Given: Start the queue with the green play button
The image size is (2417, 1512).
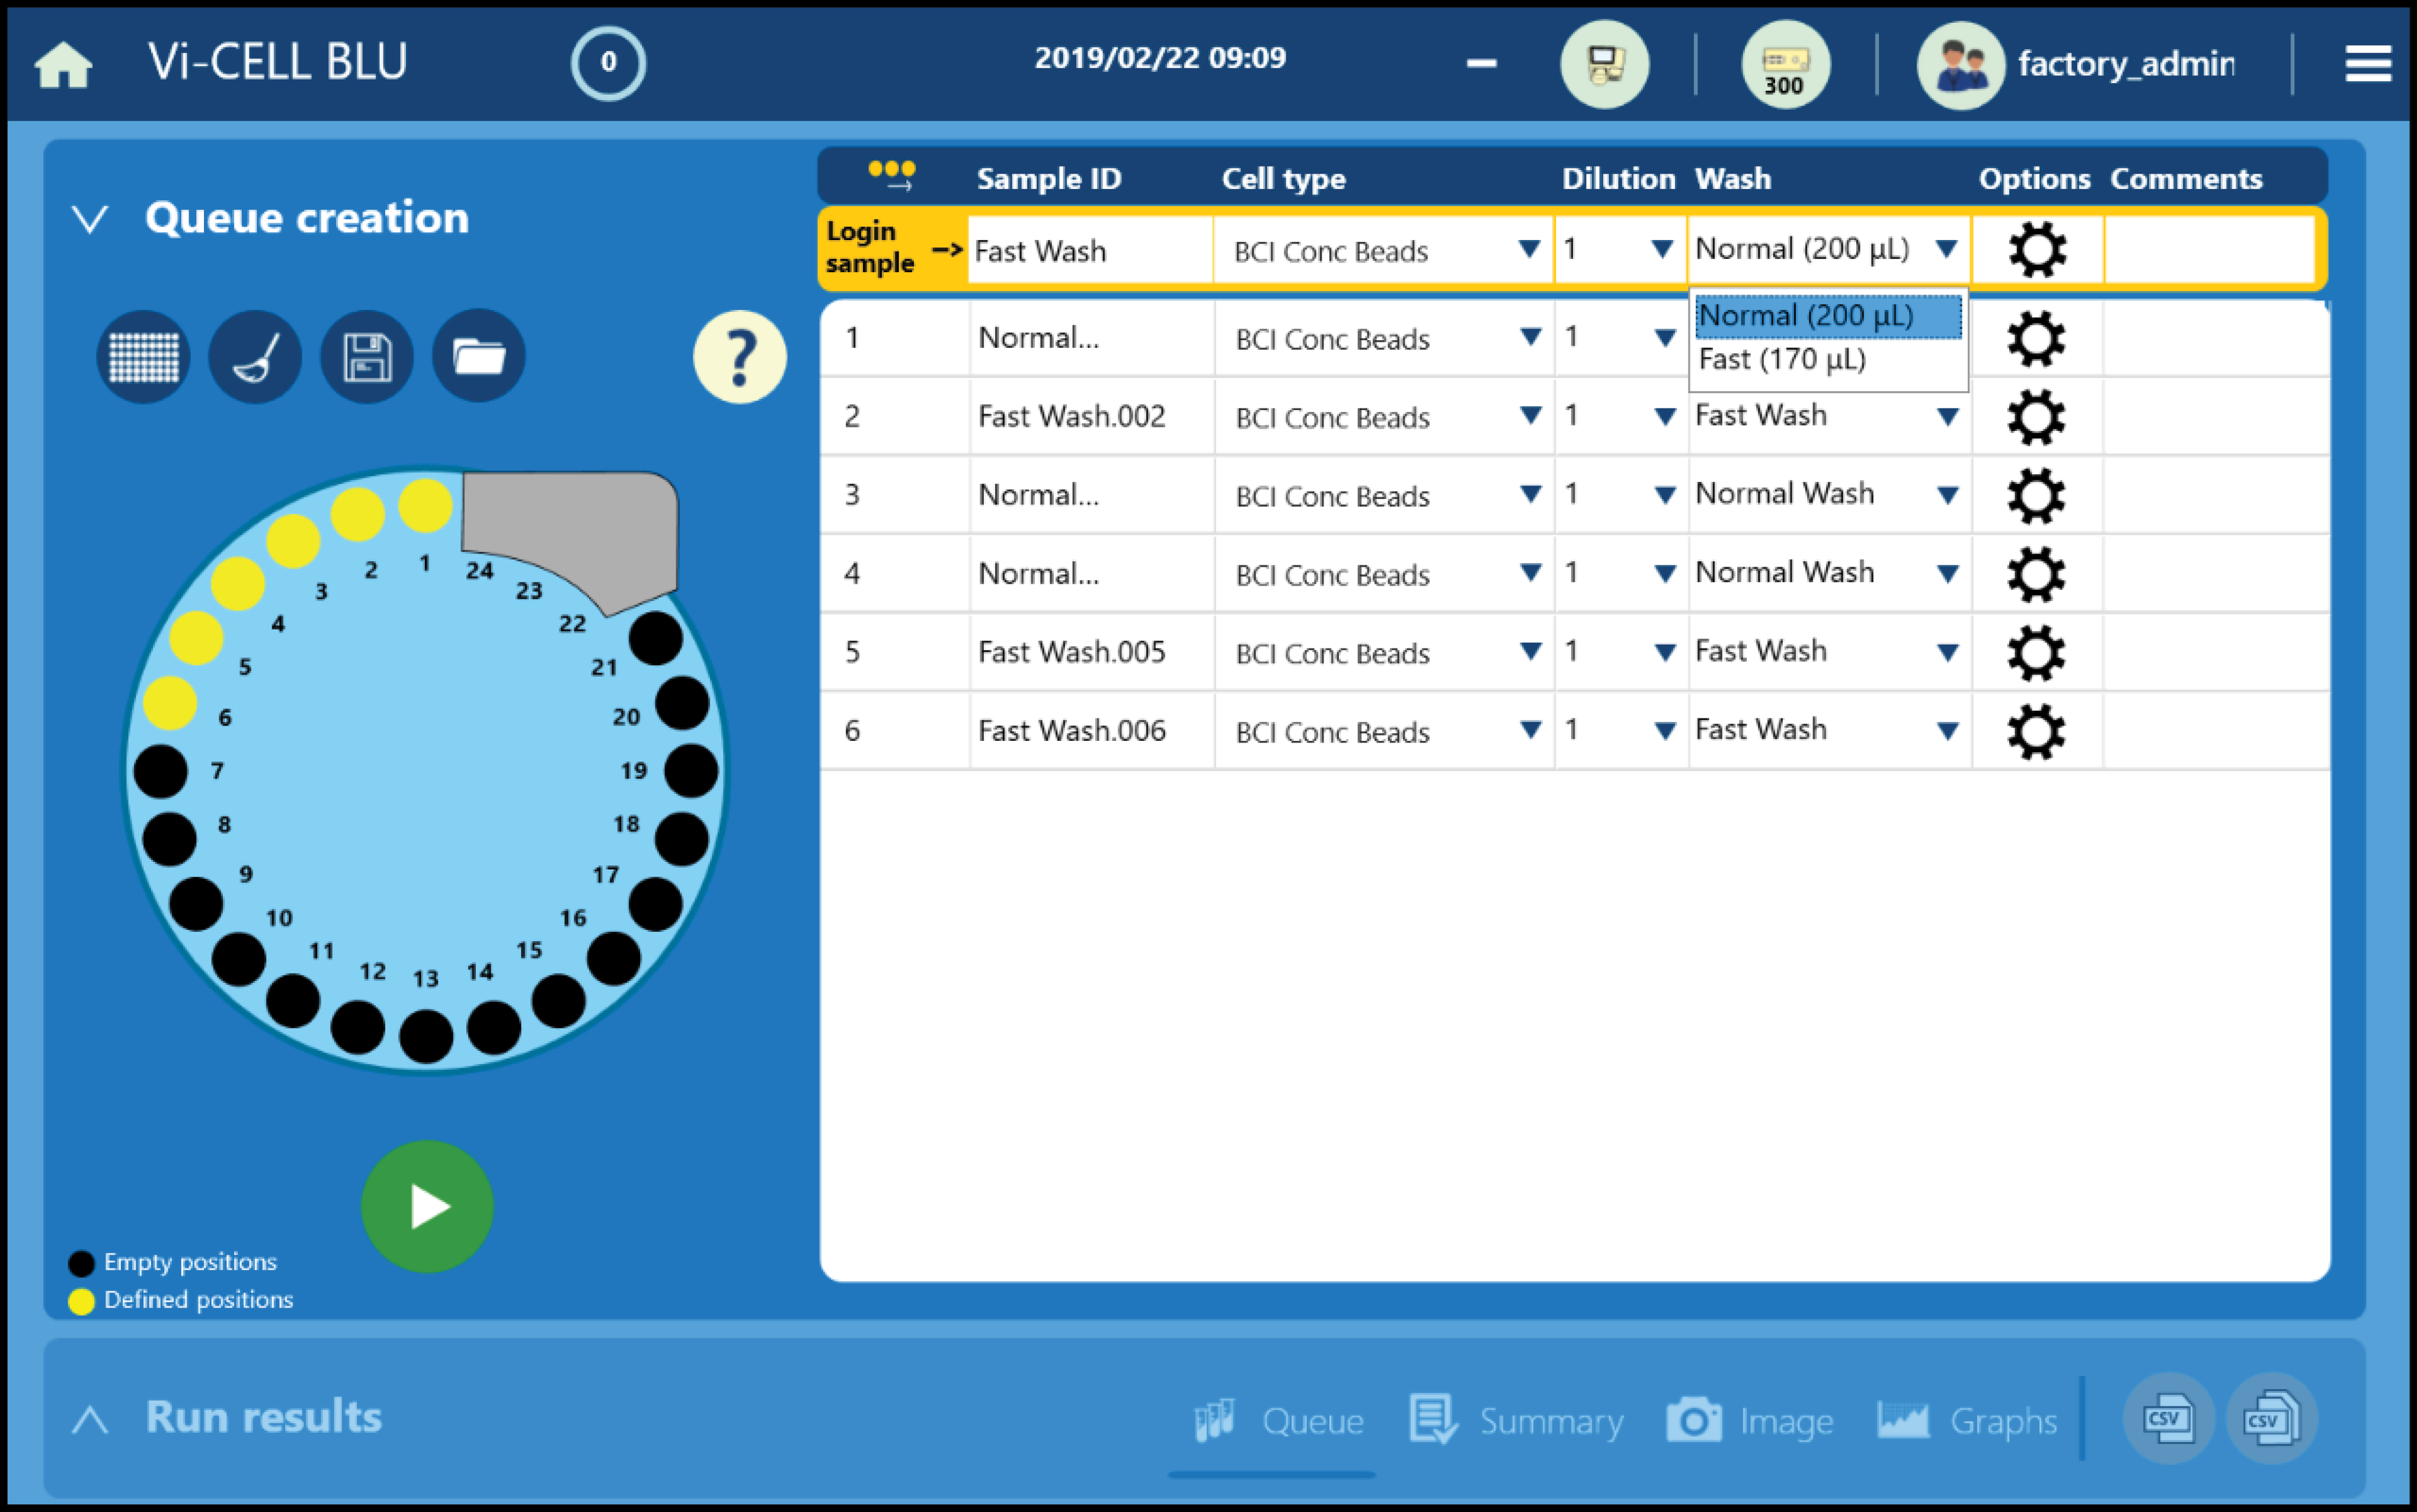Looking at the screenshot, I should [427, 1206].
